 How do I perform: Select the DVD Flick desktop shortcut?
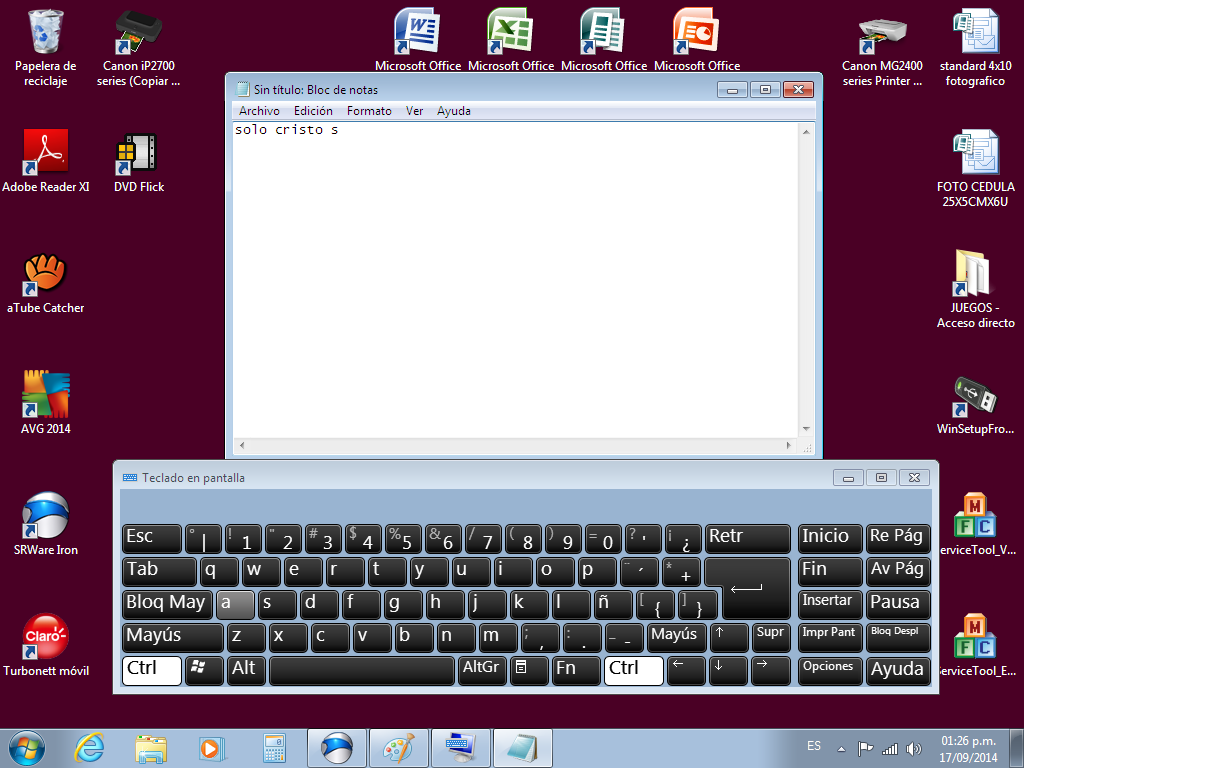(138, 153)
